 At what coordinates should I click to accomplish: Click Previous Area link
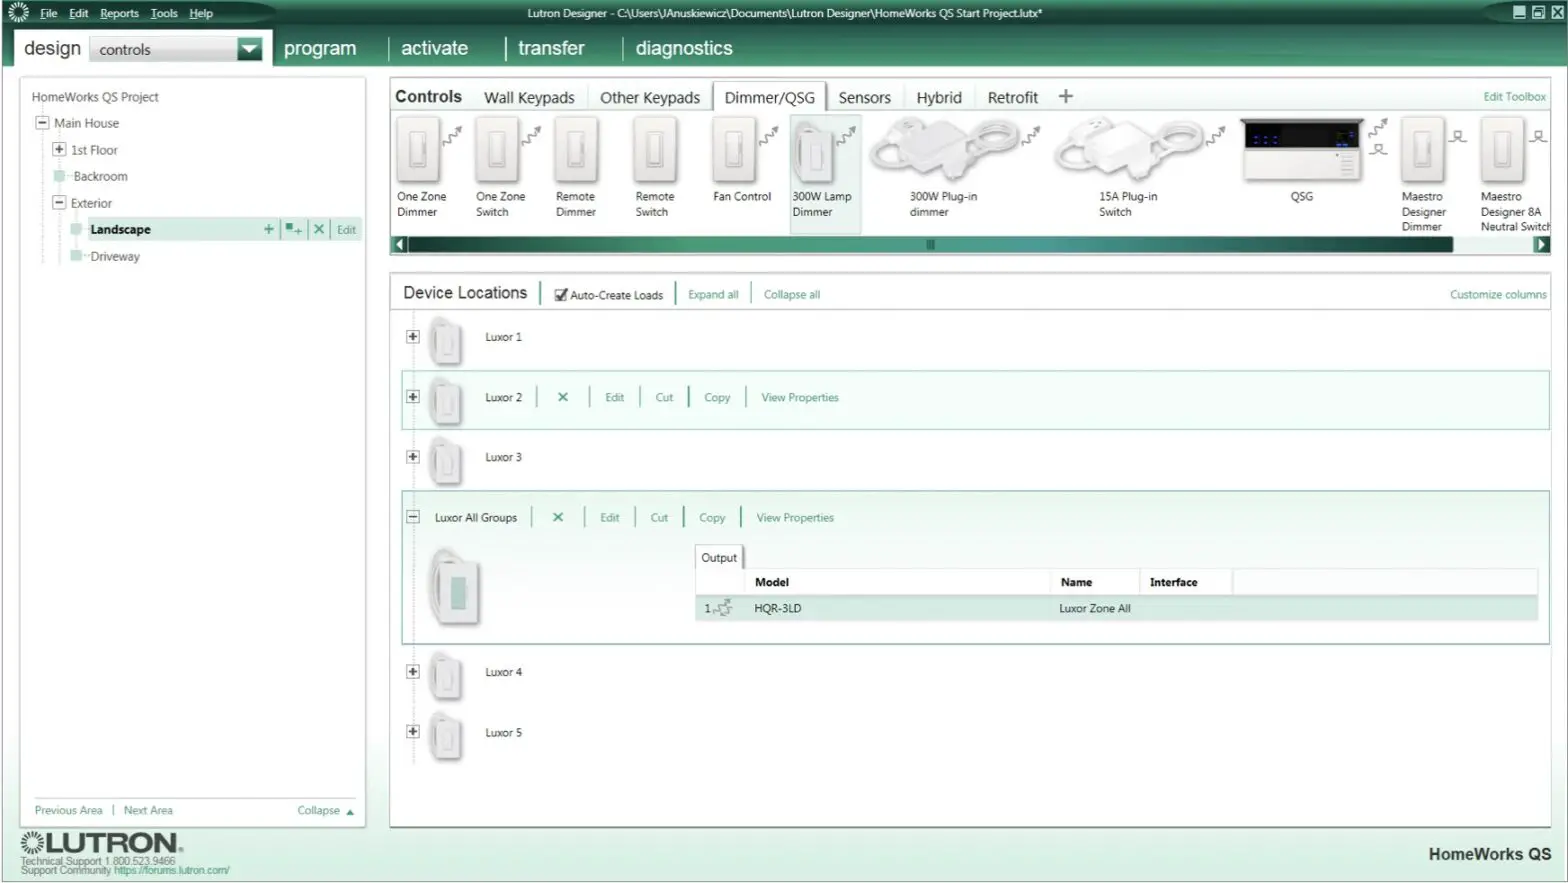[x=68, y=810]
